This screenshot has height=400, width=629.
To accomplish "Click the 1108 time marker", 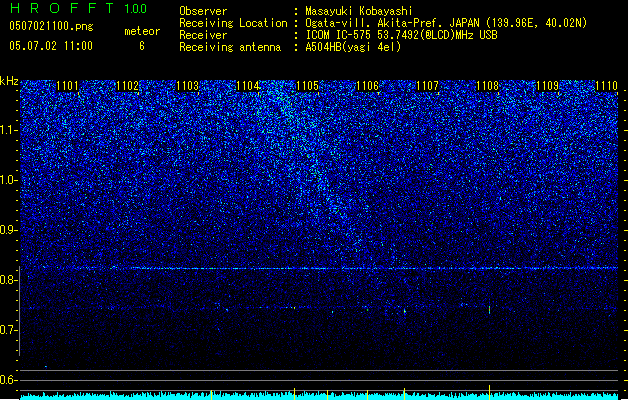I will (487, 86).
